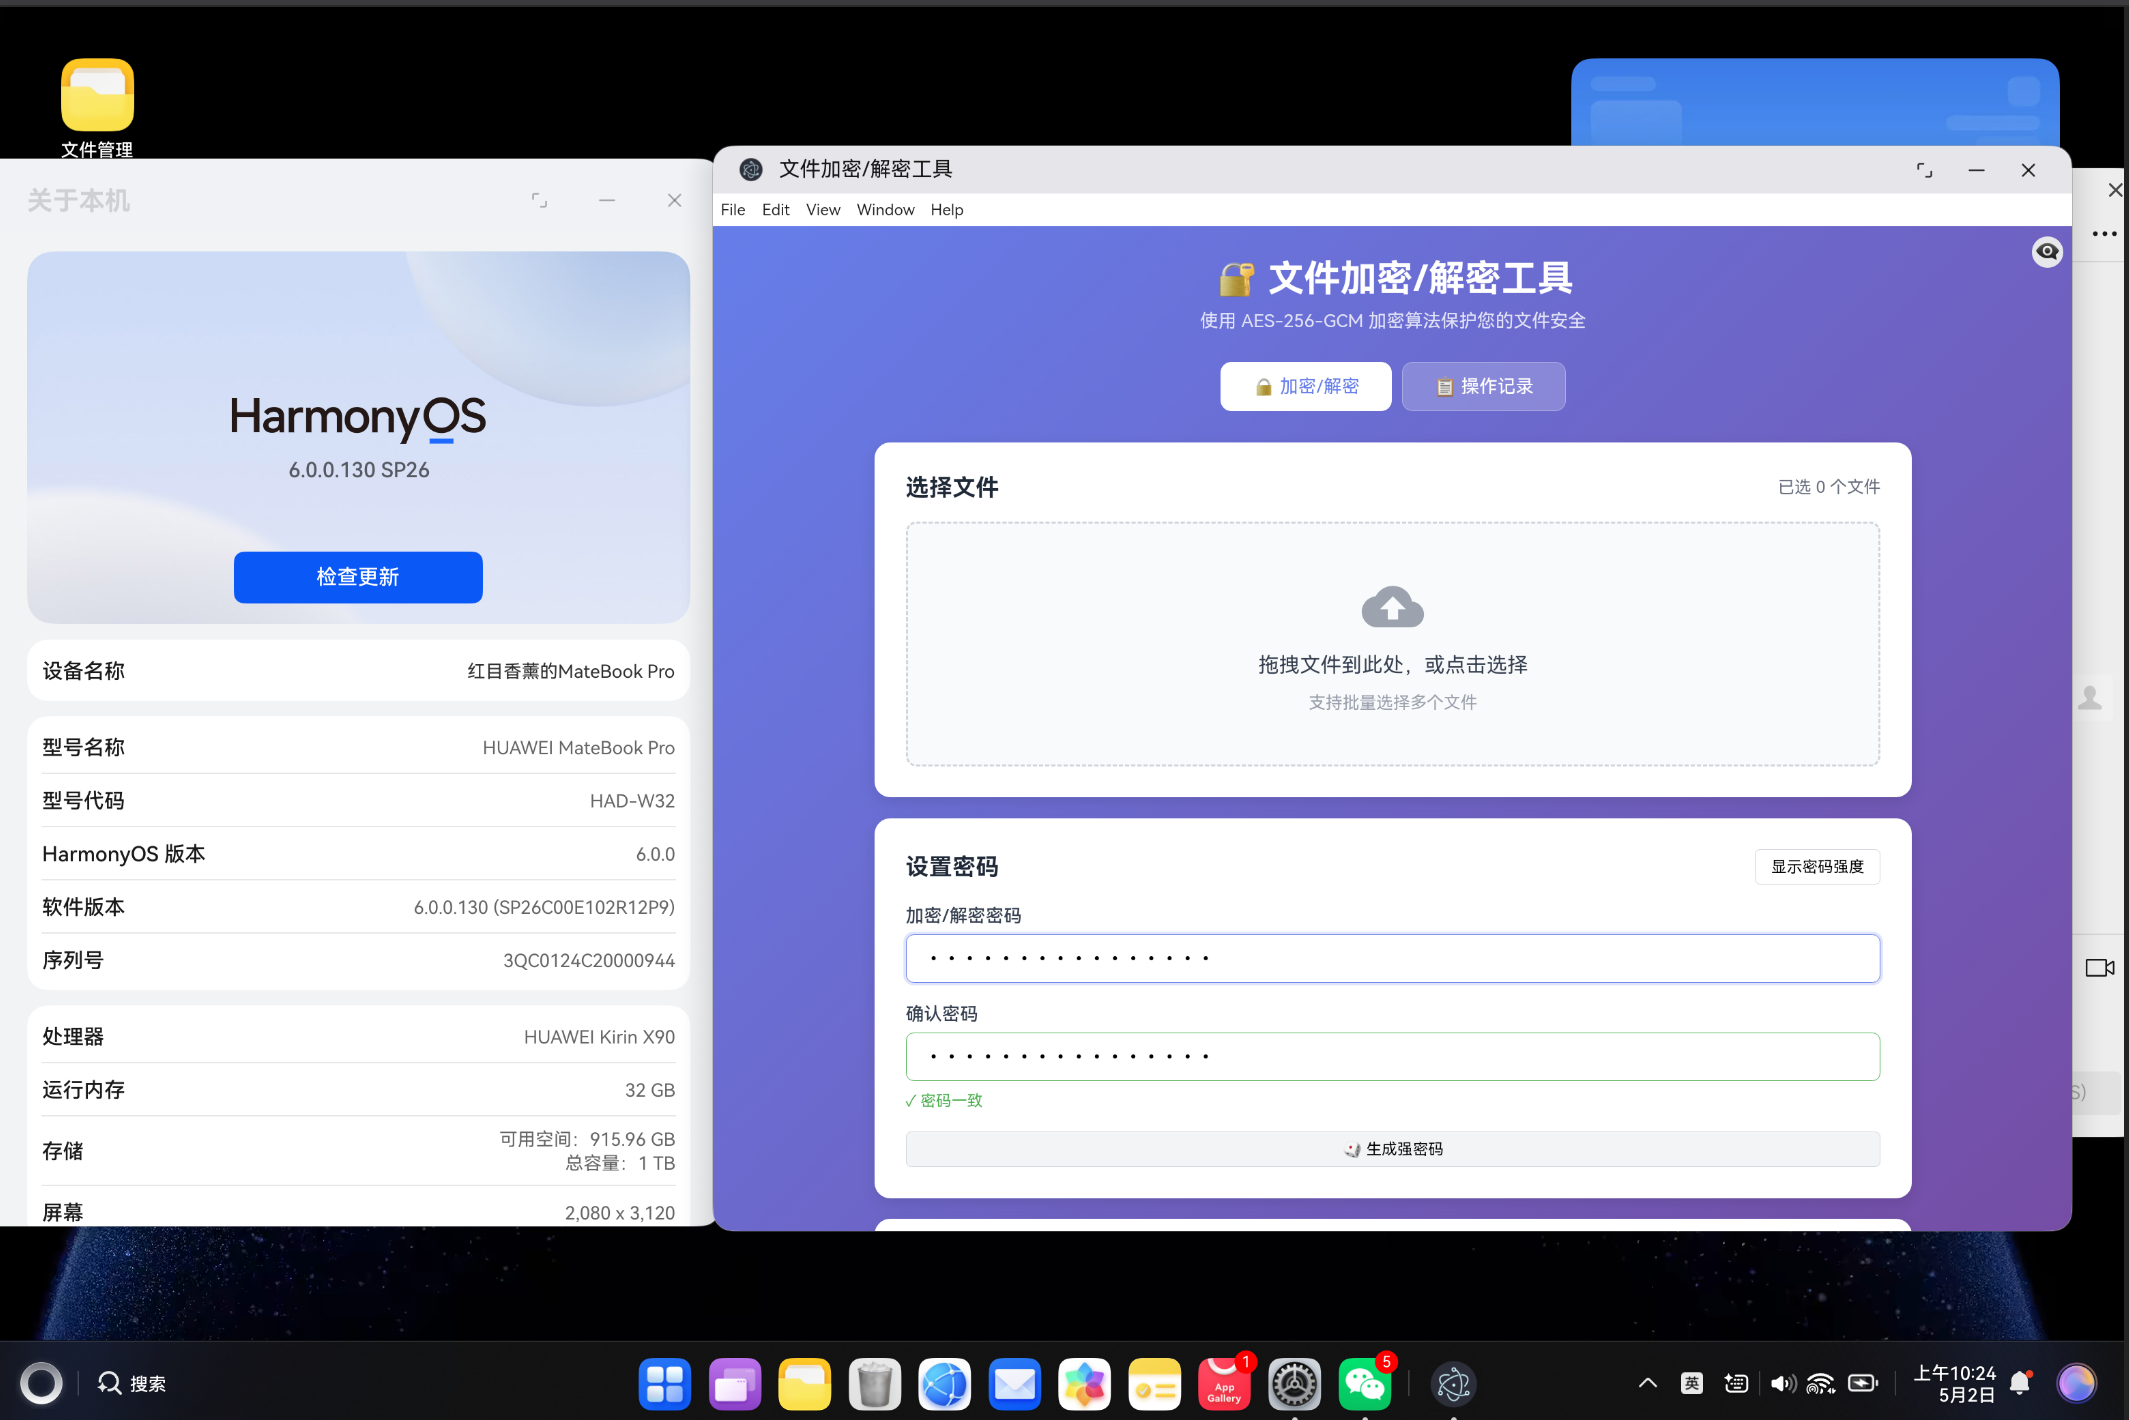Close the 关于本机 window
The height and width of the screenshot is (1420, 2129).
click(675, 200)
